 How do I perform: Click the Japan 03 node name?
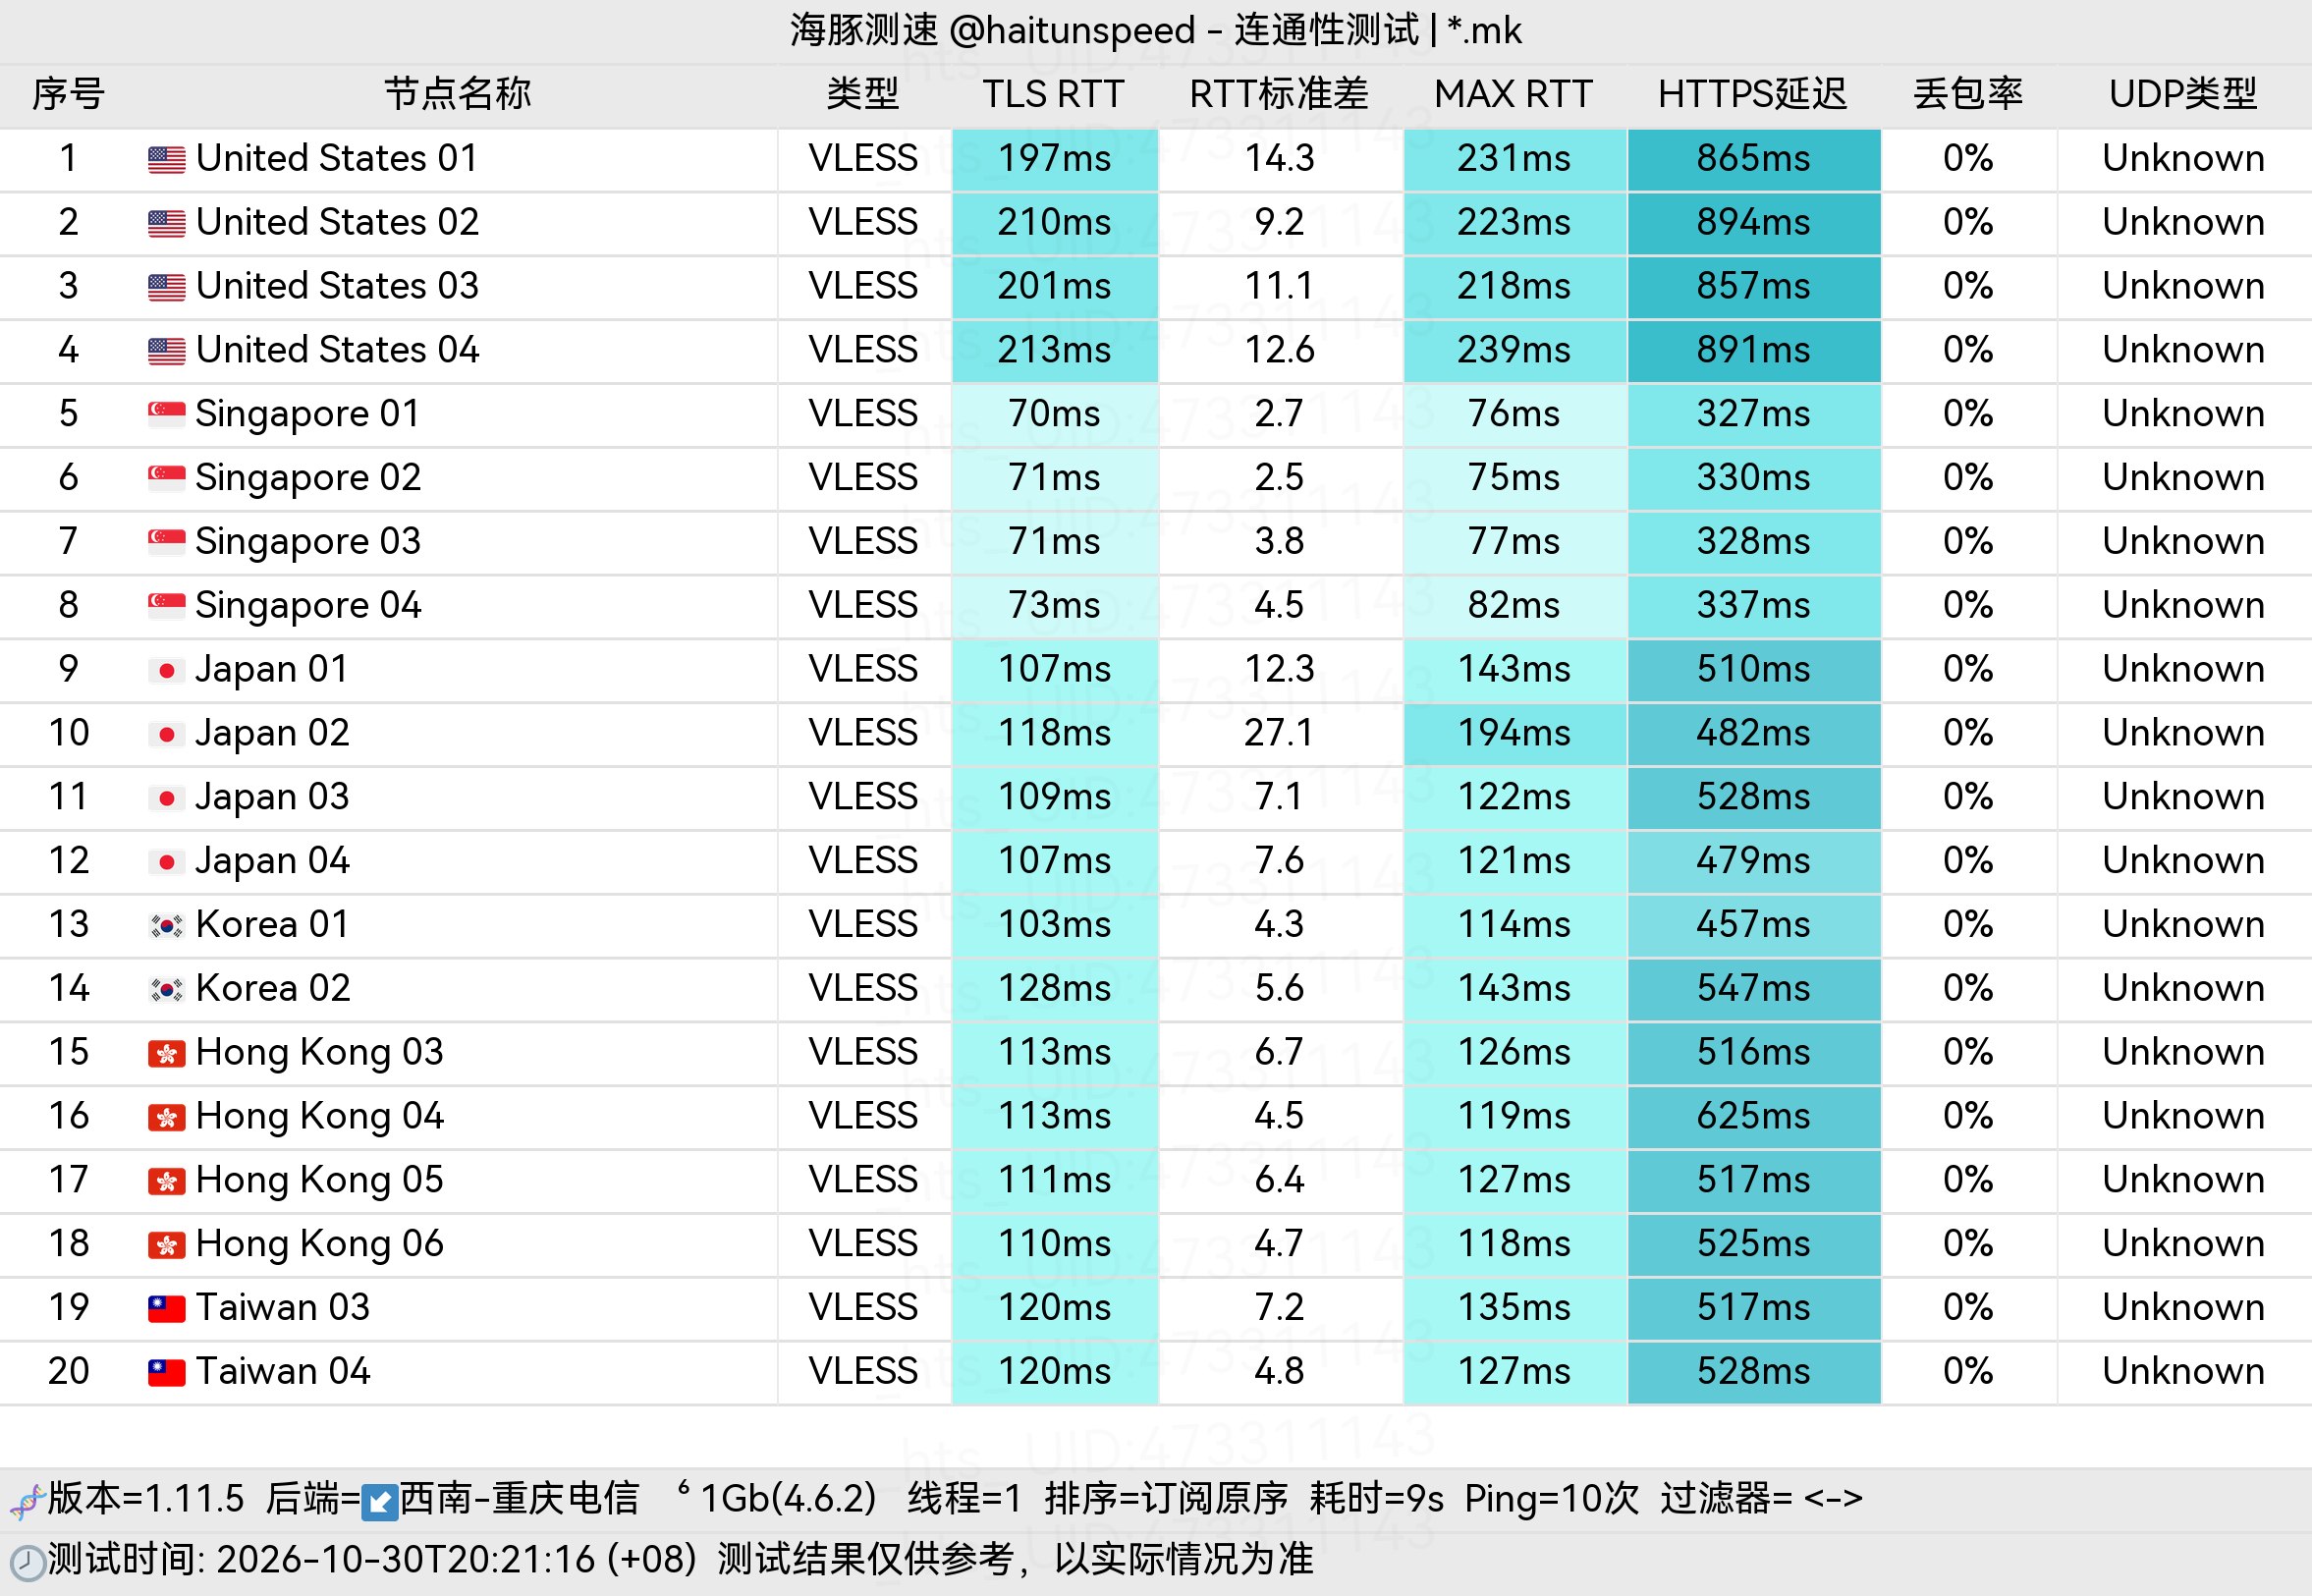[x=272, y=797]
